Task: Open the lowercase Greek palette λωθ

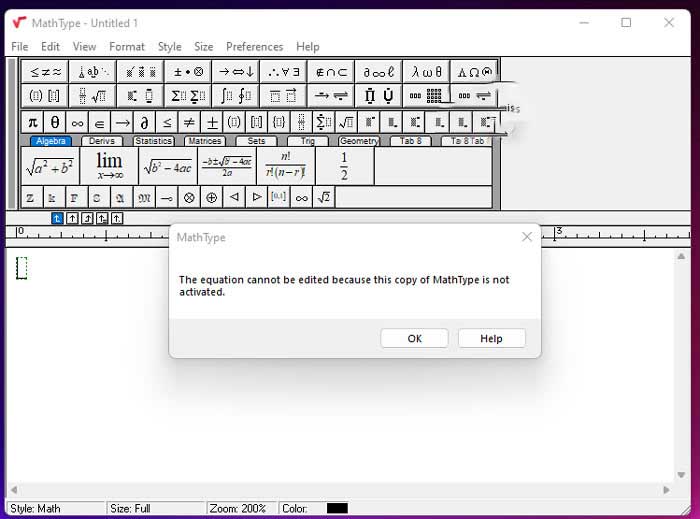Action: tap(426, 72)
